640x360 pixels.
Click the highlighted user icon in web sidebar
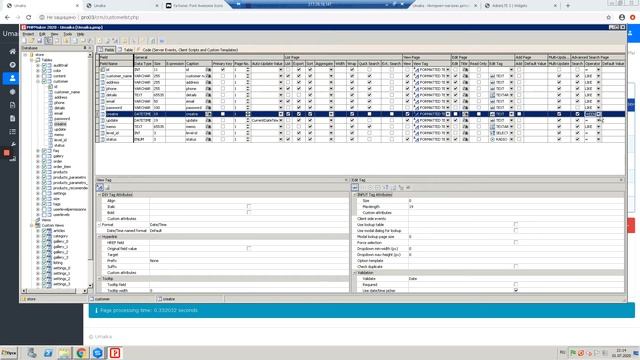(12, 78)
